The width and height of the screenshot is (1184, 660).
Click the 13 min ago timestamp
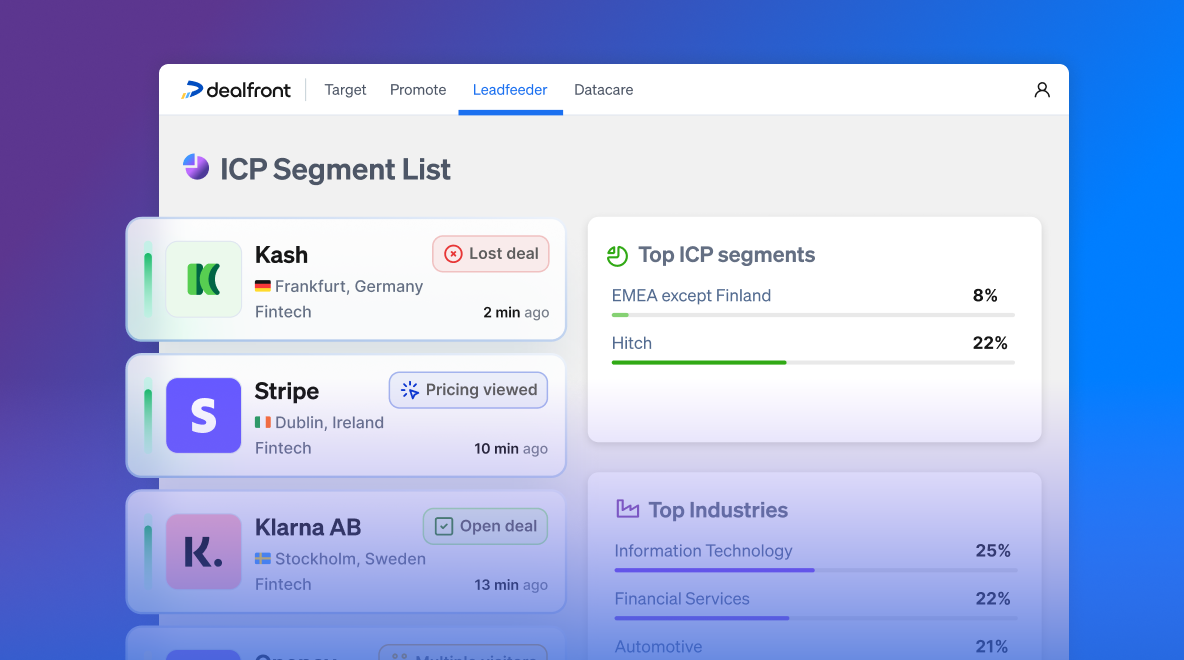pos(511,584)
